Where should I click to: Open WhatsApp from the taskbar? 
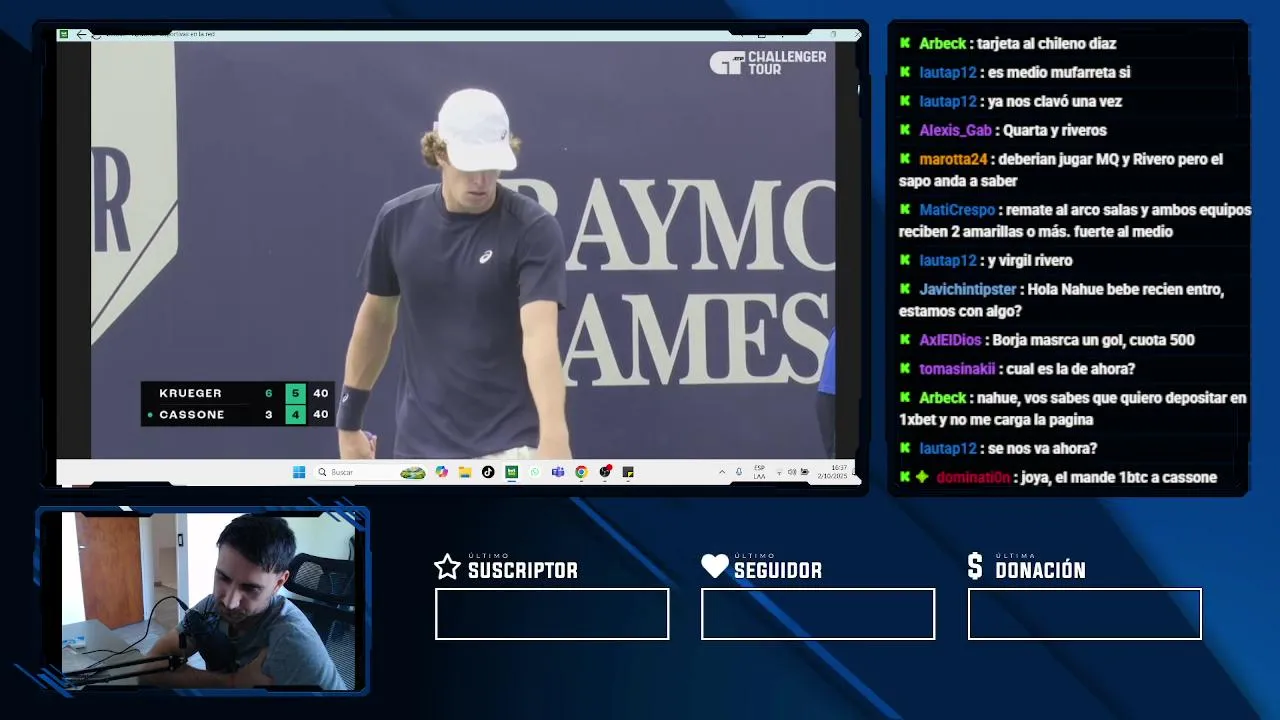(x=535, y=472)
